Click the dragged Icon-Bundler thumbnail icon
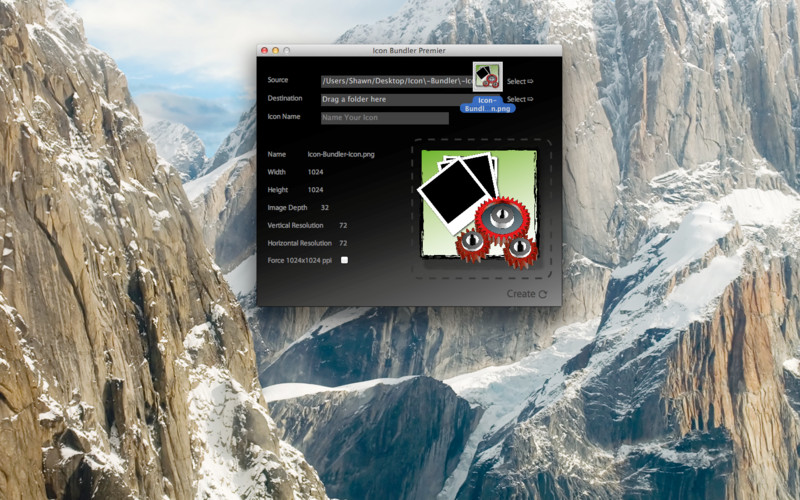This screenshot has width=800, height=500. tap(487, 76)
